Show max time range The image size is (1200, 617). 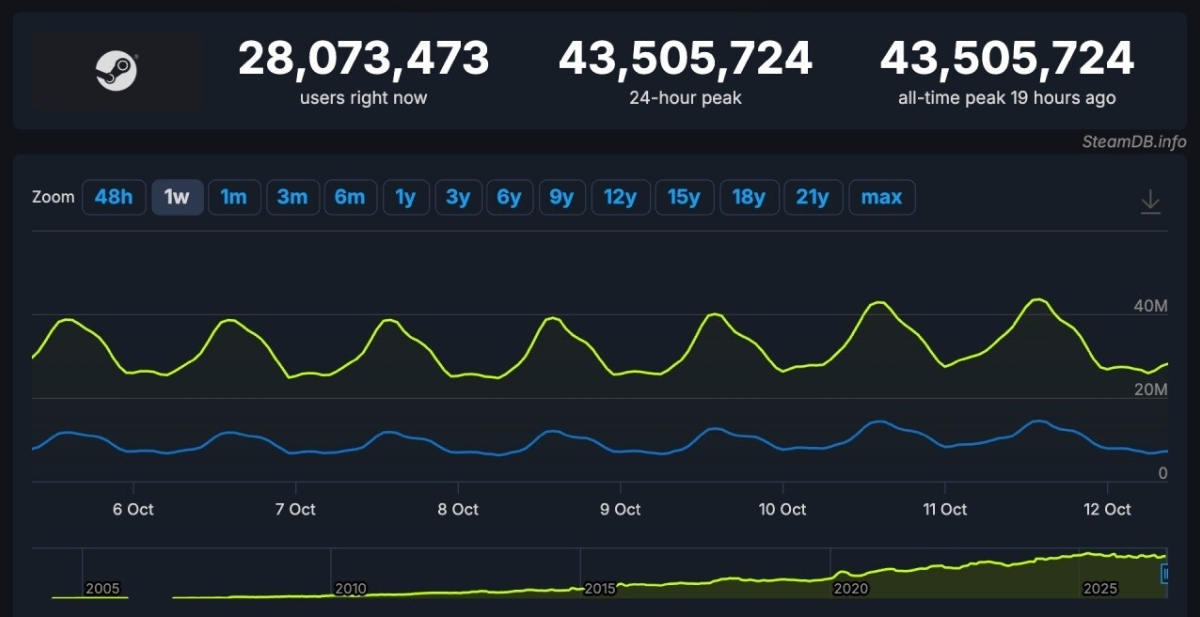[882, 197]
